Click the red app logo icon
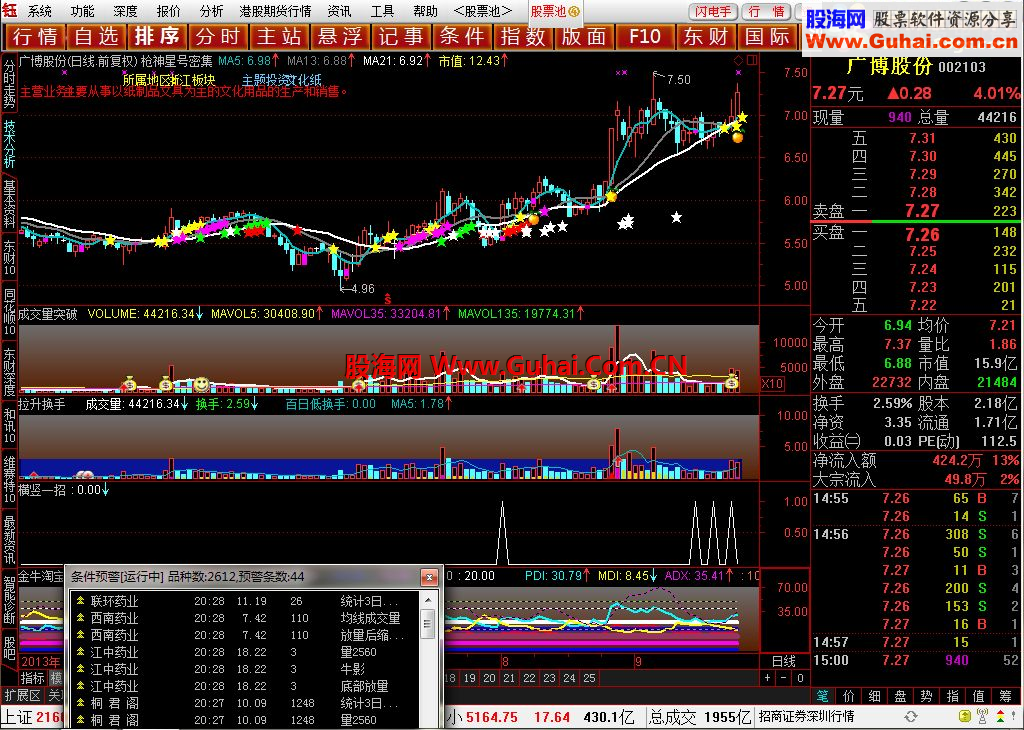Viewport: 1024px width, 730px height. (10, 11)
